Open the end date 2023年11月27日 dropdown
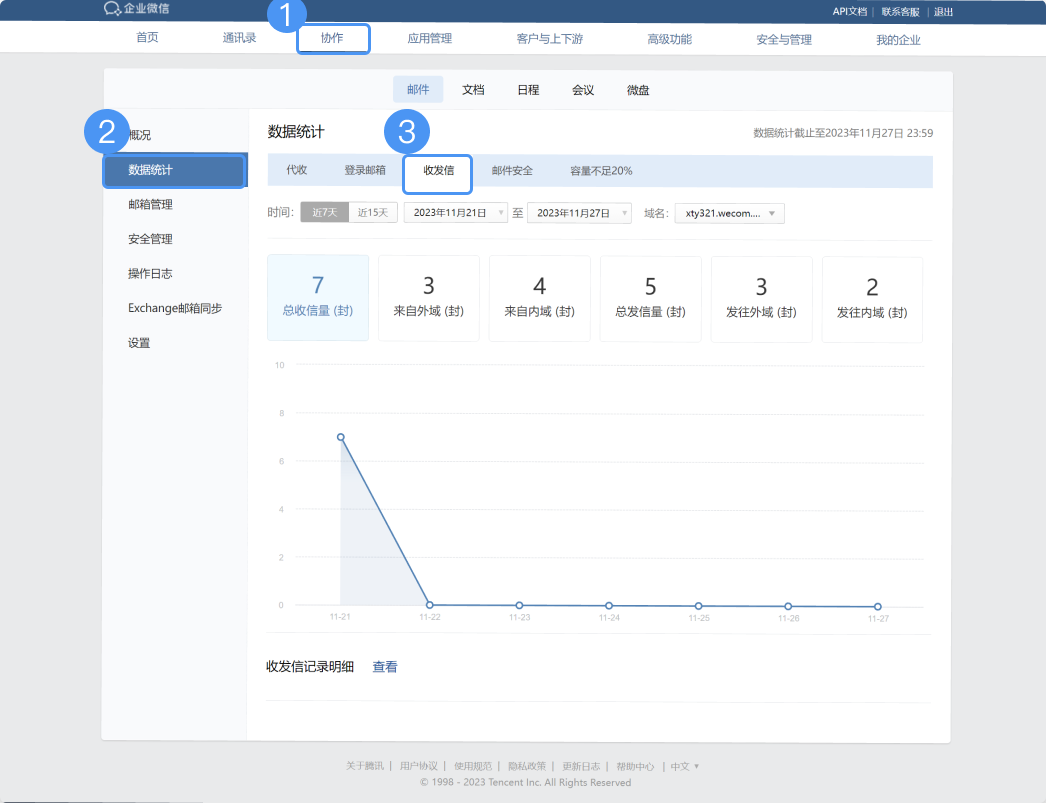 coord(579,213)
